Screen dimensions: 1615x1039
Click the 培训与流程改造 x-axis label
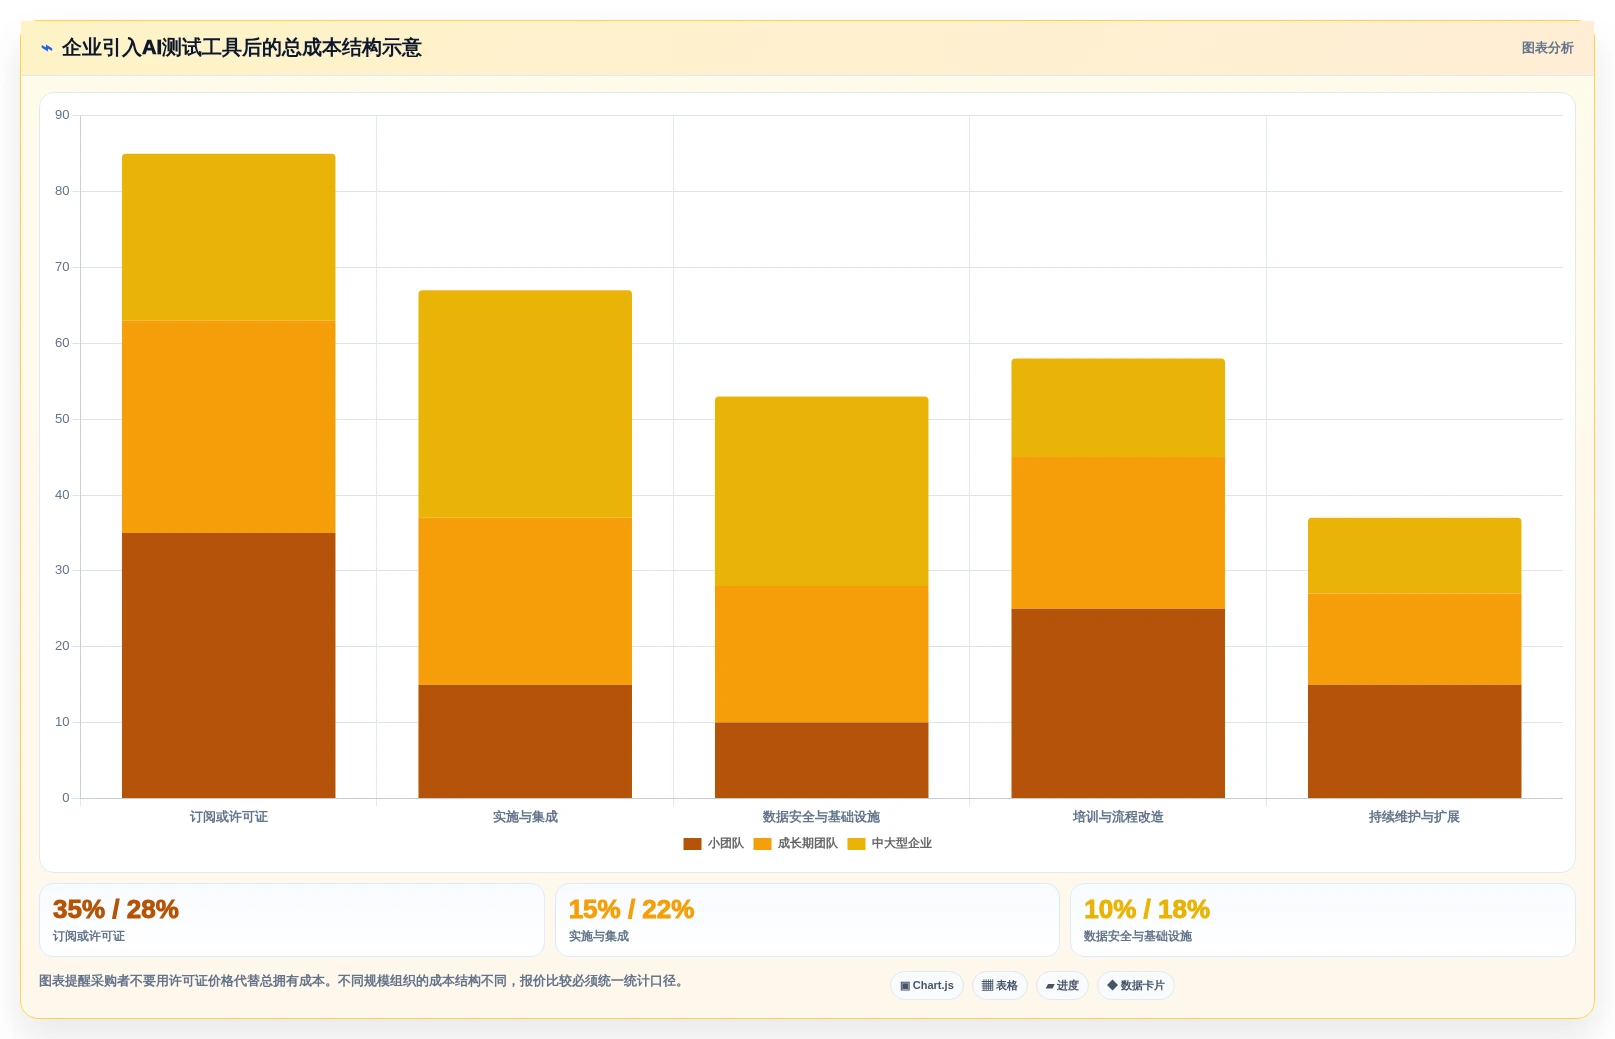click(1118, 817)
